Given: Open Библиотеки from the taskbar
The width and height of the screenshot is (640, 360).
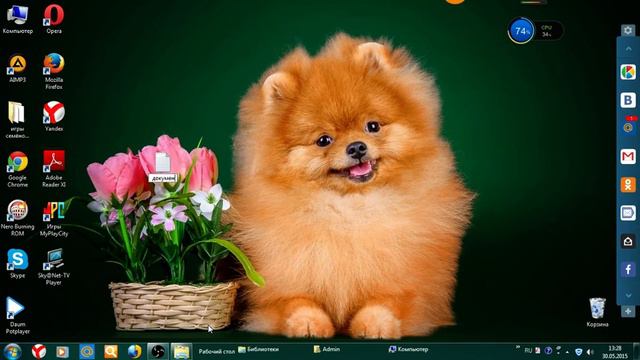Looking at the screenshot, I should pos(259,349).
